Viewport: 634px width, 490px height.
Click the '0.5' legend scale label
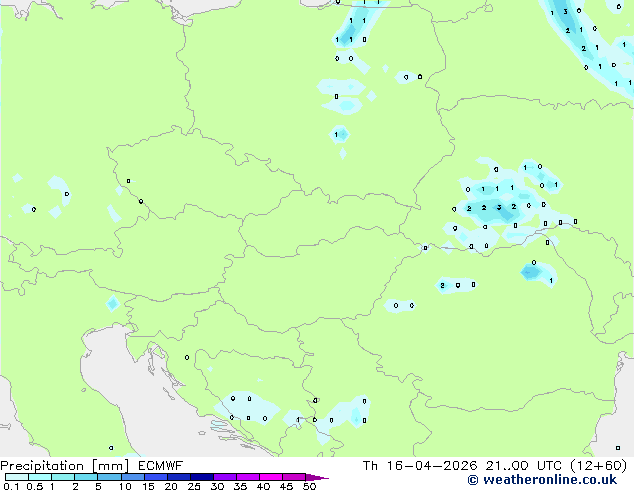click(34, 486)
